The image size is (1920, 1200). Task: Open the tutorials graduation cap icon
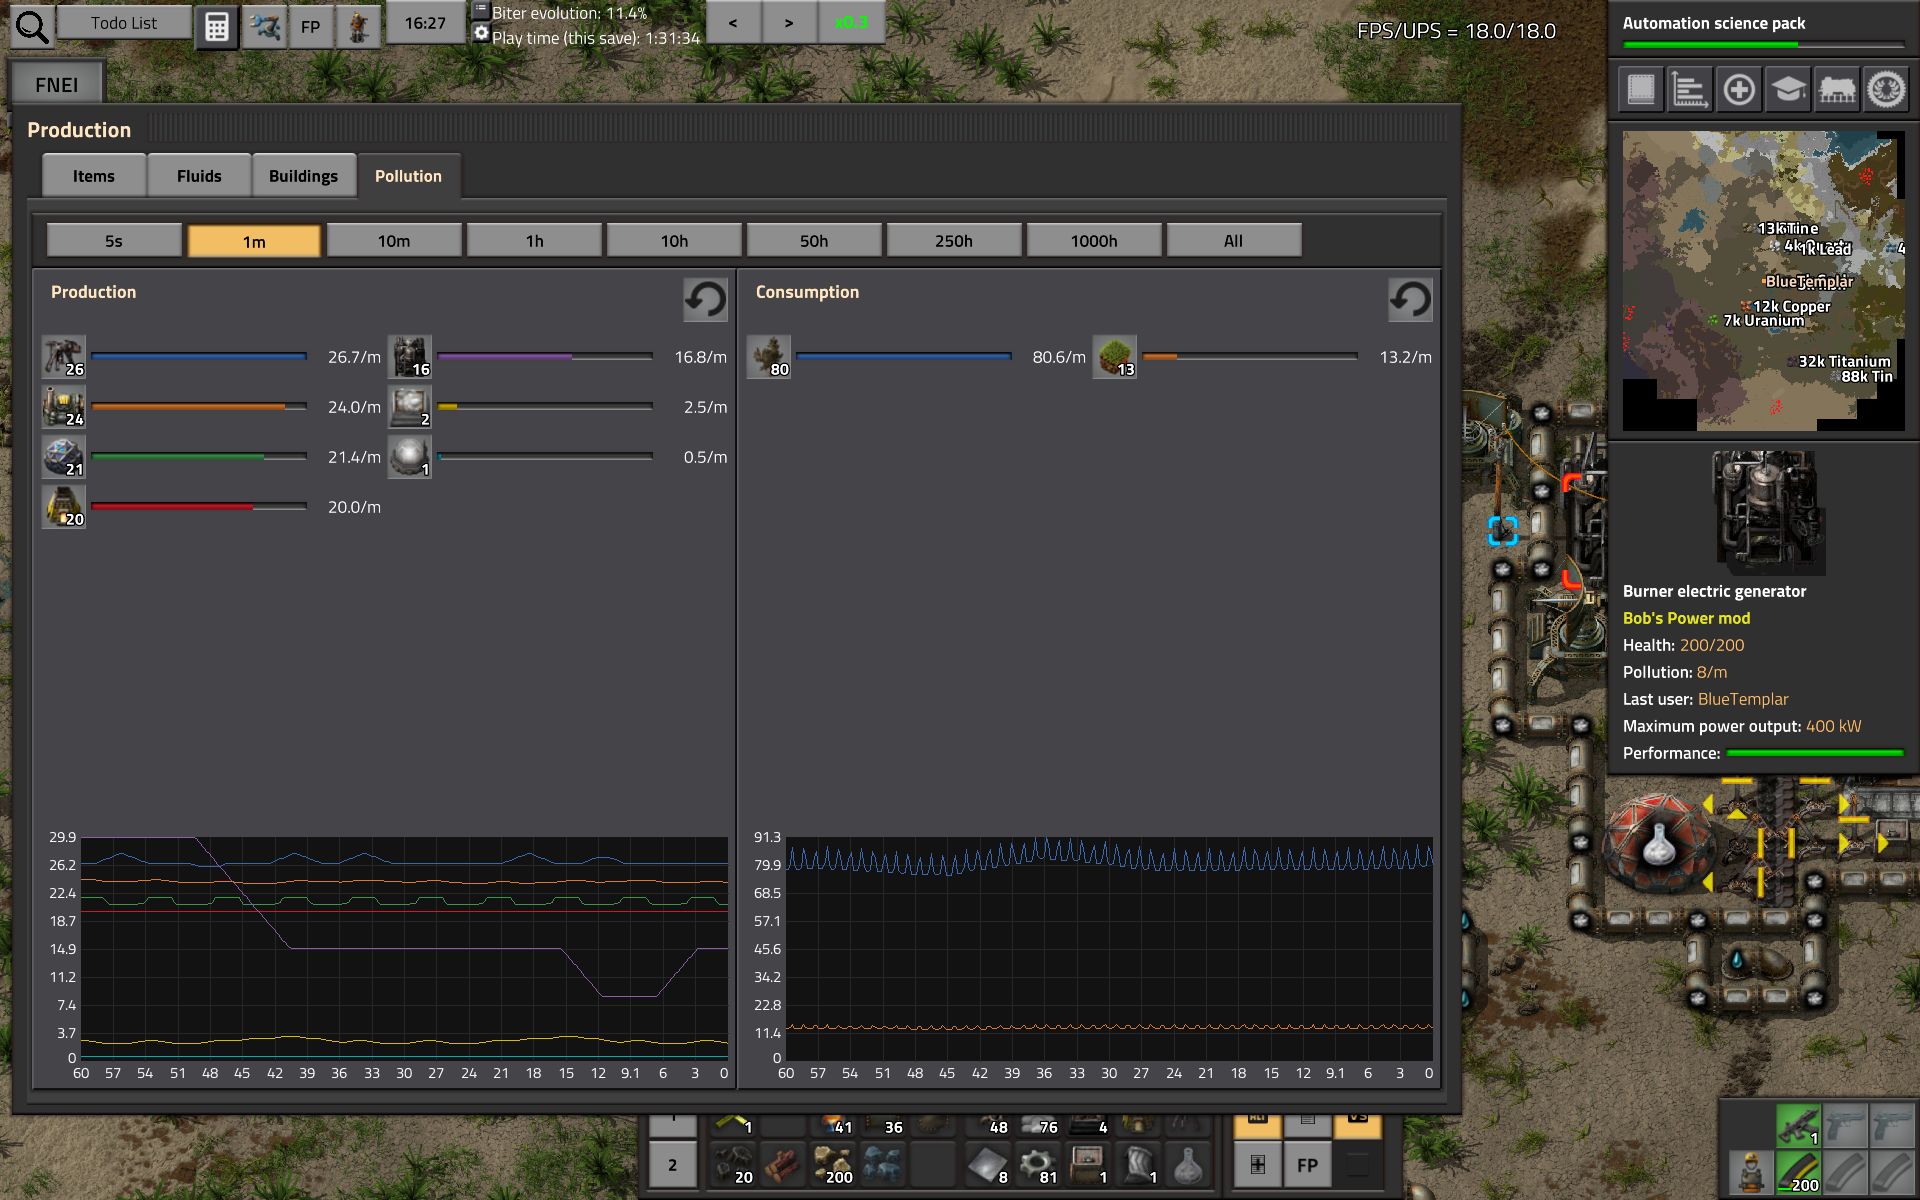1788,89
